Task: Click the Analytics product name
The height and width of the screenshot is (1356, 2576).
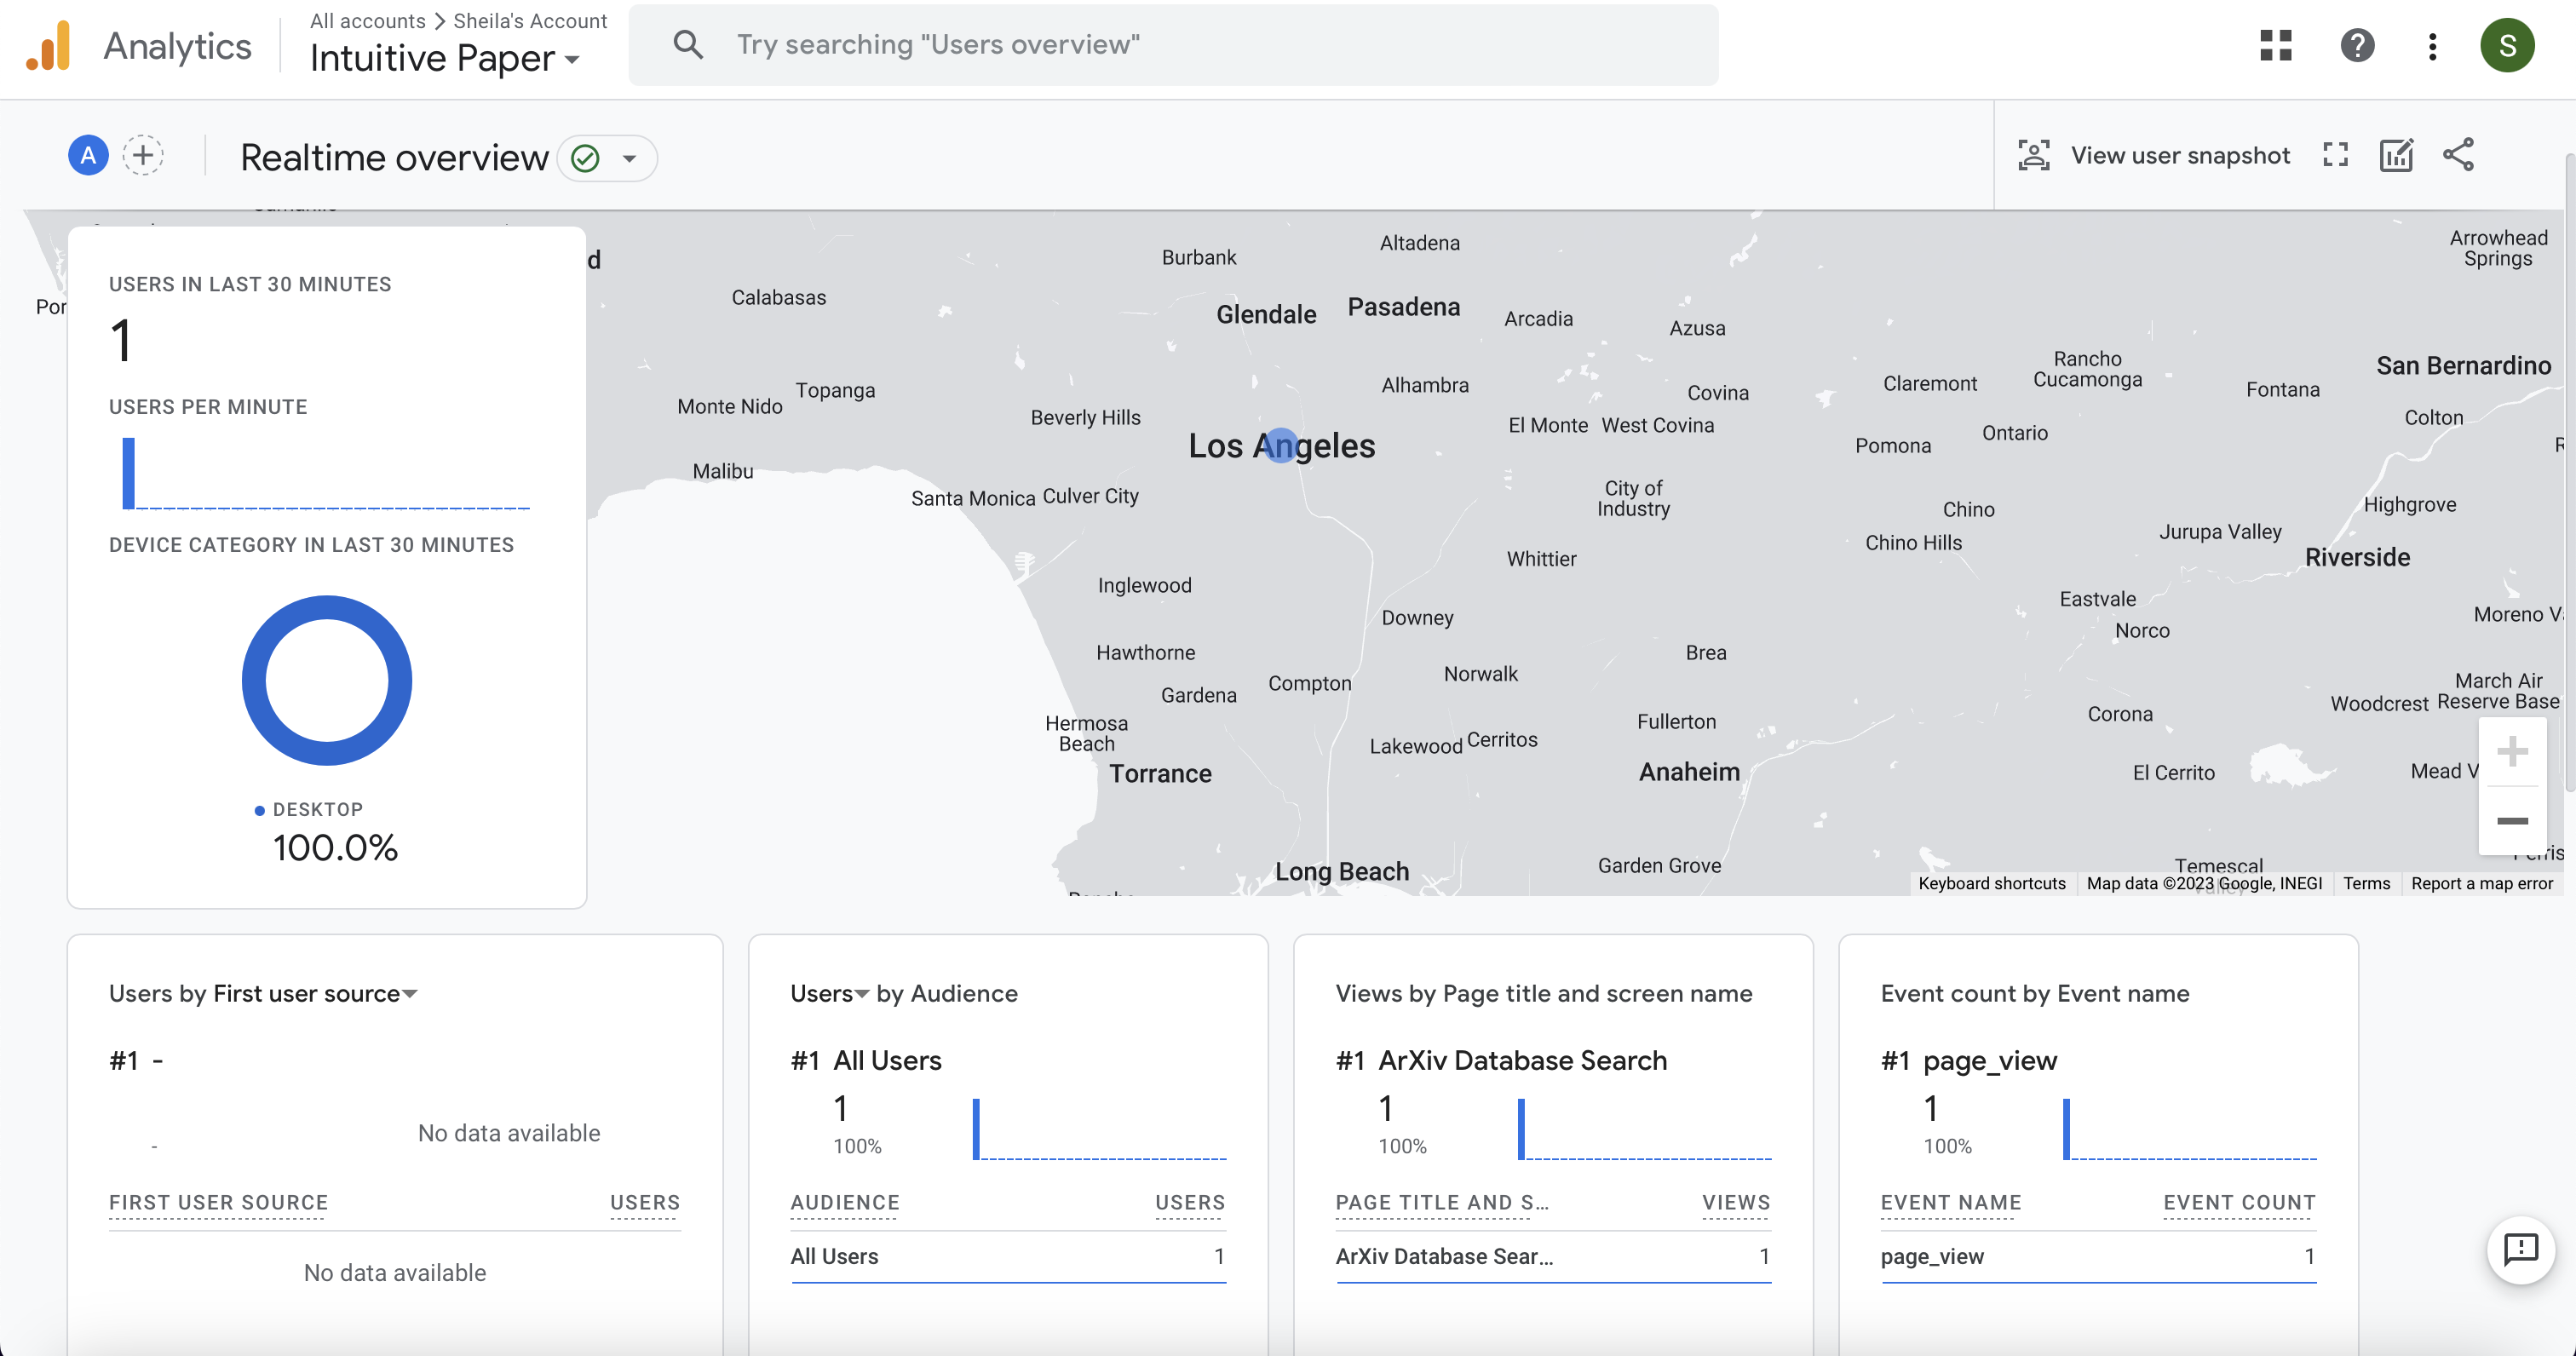Action: click(177, 46)
